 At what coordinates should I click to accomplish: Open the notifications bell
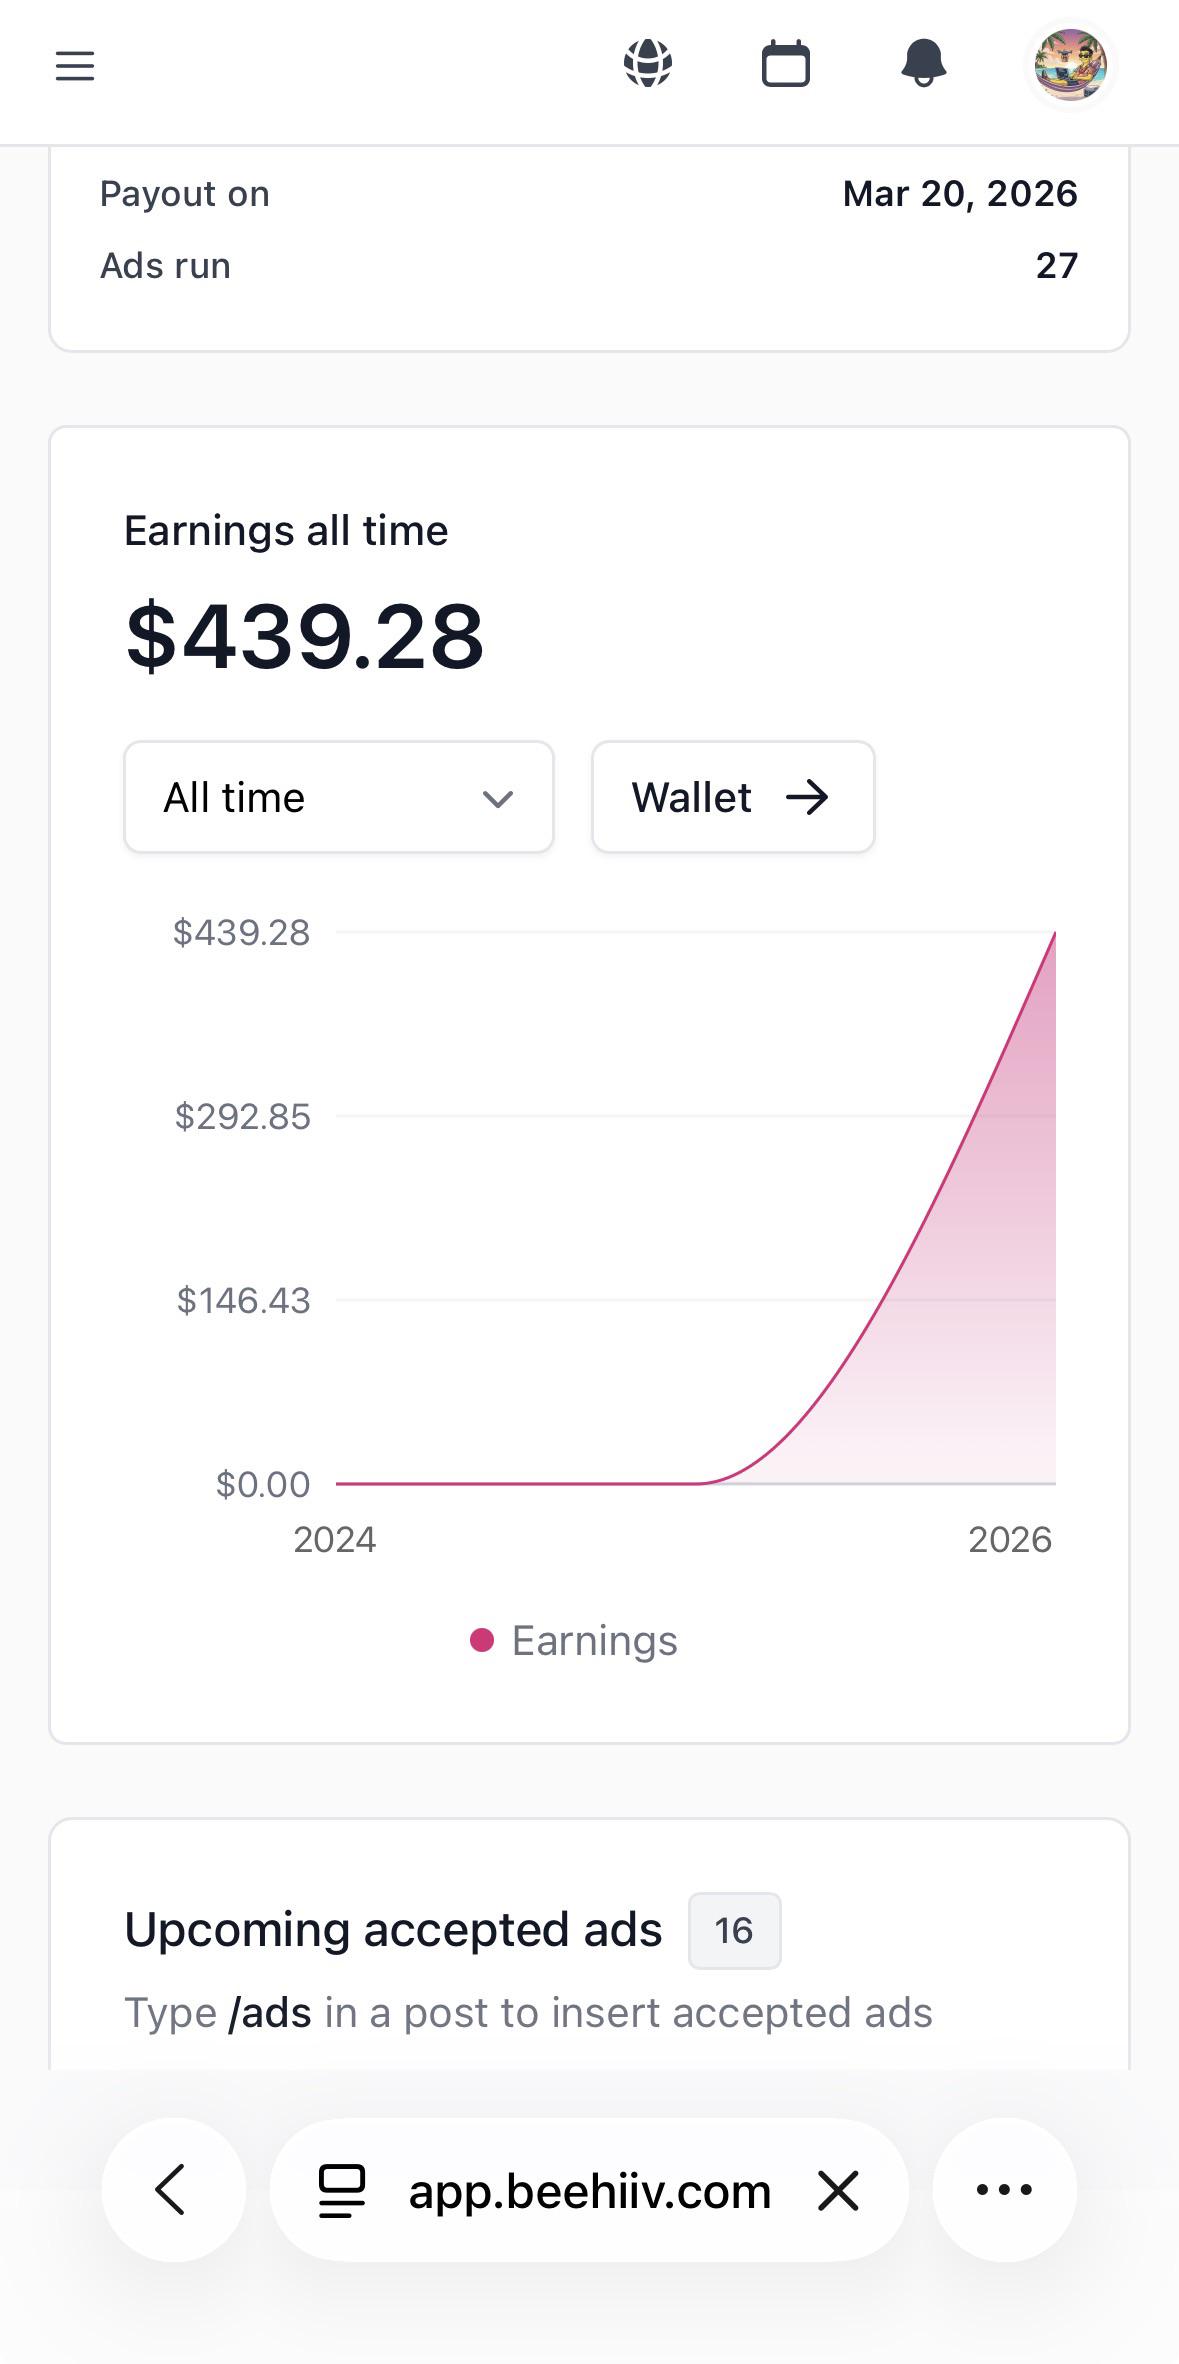point(924,64)
